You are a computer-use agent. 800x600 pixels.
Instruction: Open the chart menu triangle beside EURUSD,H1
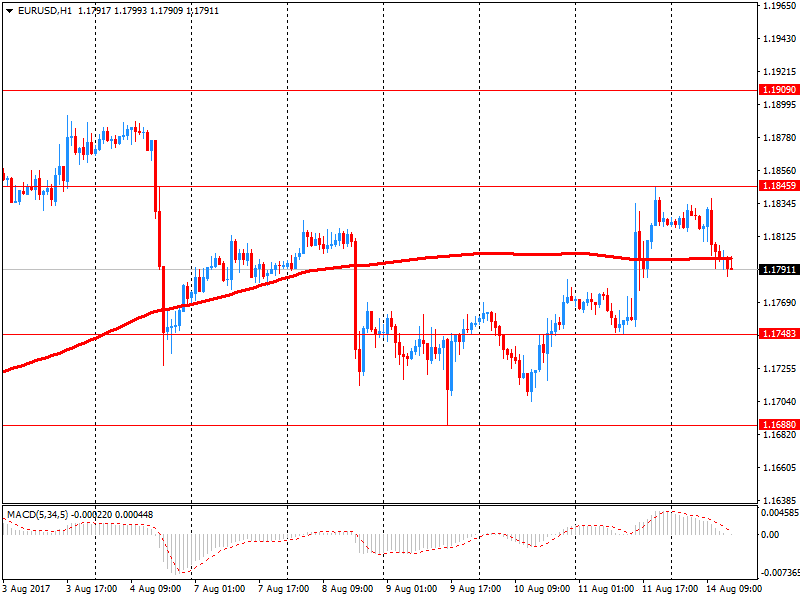click(x=9, y=11)
